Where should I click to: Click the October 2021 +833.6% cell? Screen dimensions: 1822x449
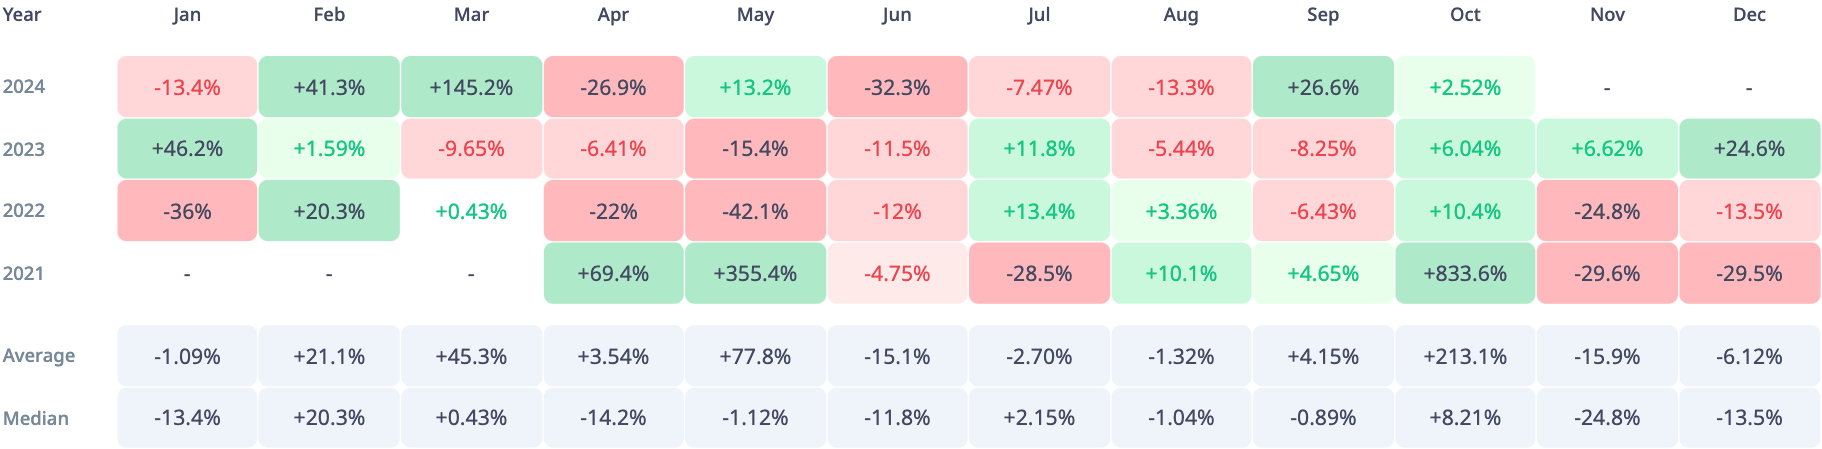(1464, 273)
